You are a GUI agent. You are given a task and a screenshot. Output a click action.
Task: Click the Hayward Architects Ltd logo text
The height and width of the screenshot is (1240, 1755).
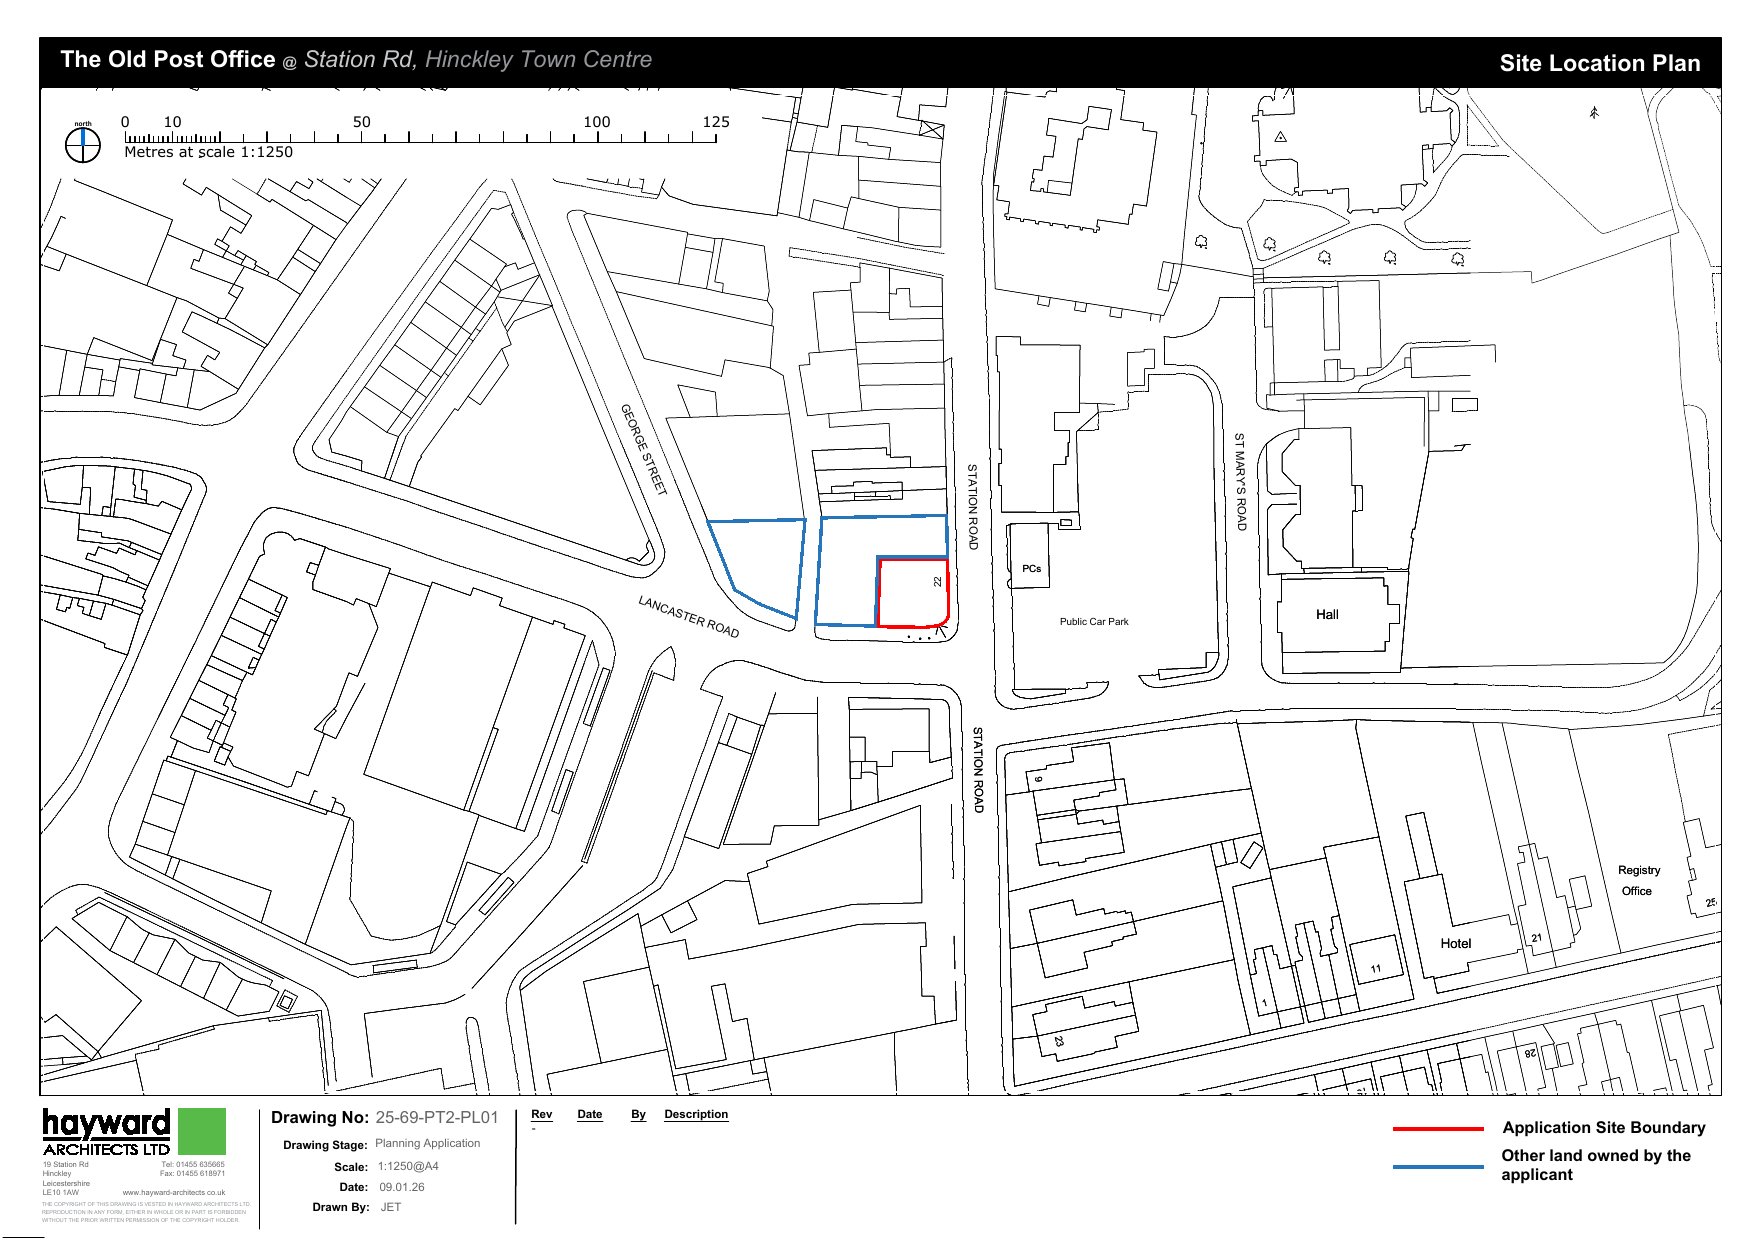(106, 1133)
